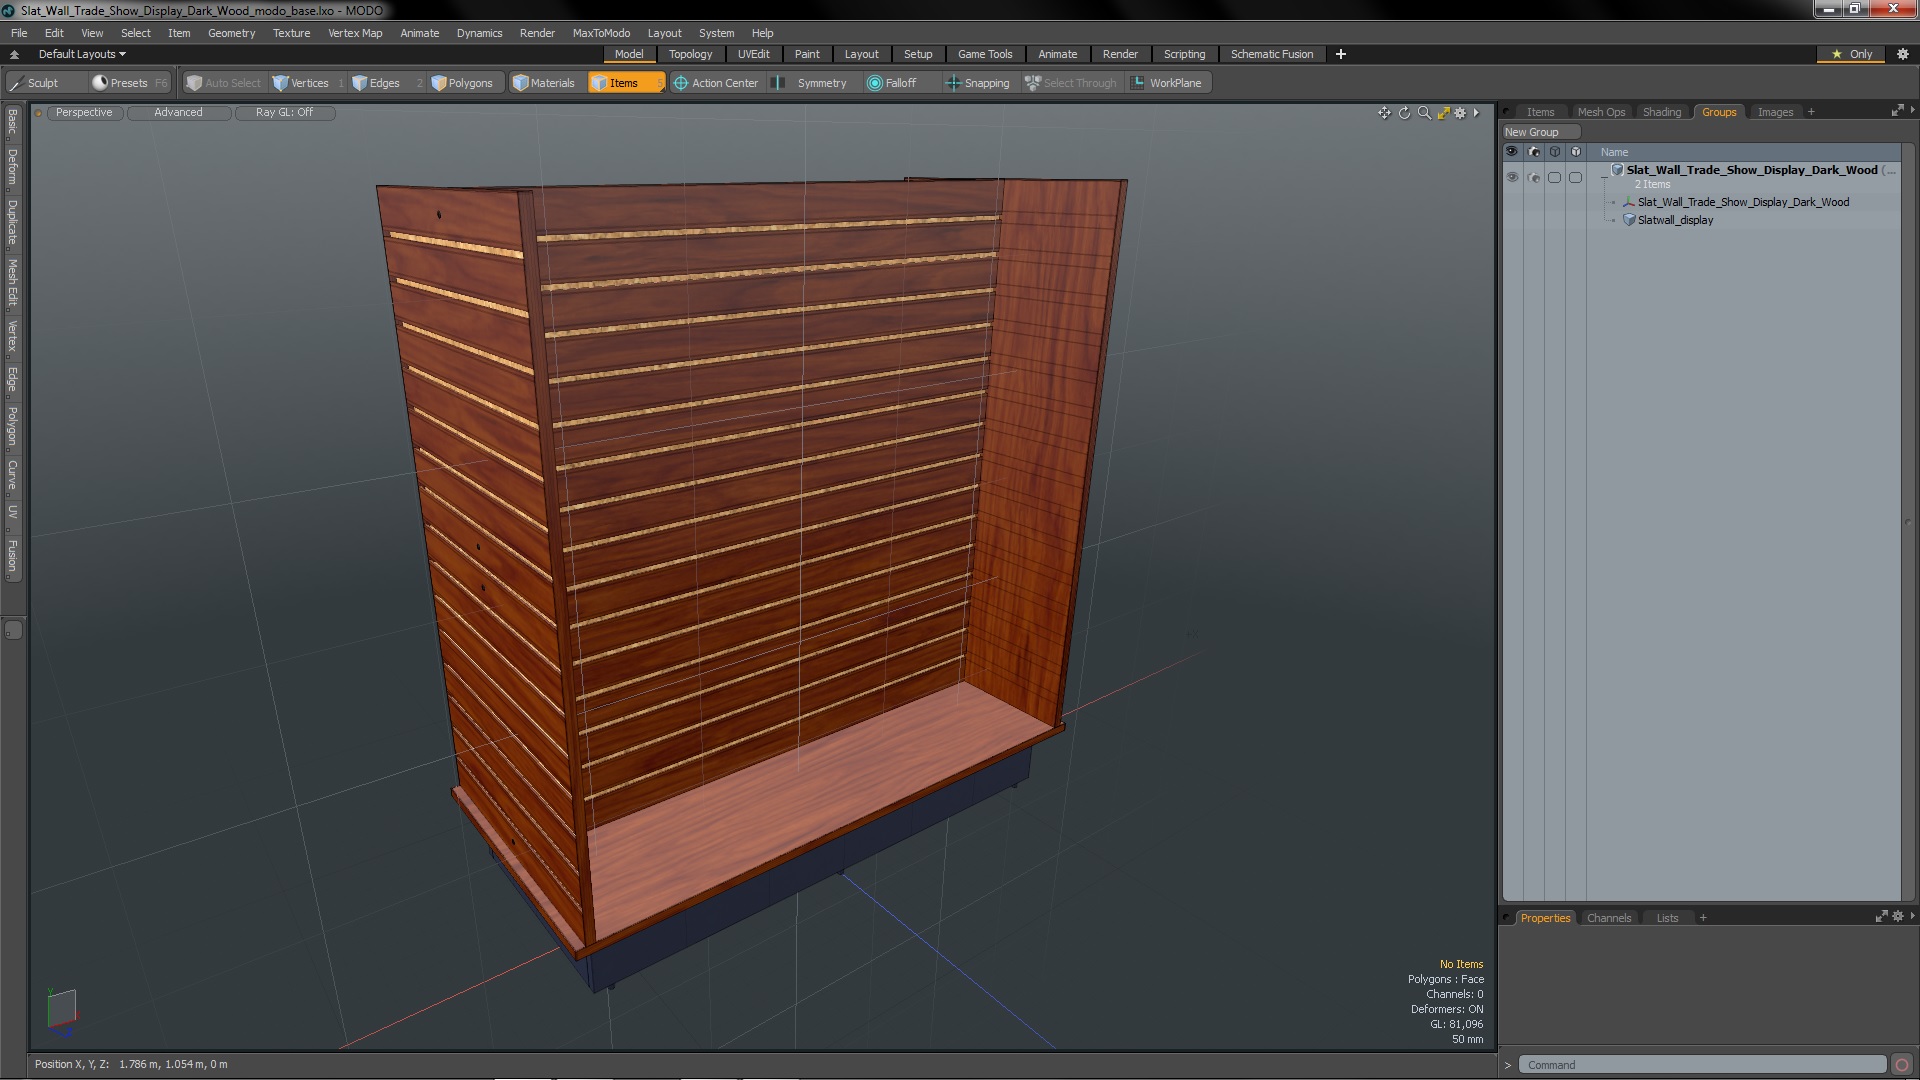Click the command record button icon
The image size is (1920, 1080).
click(1902, 1065)
